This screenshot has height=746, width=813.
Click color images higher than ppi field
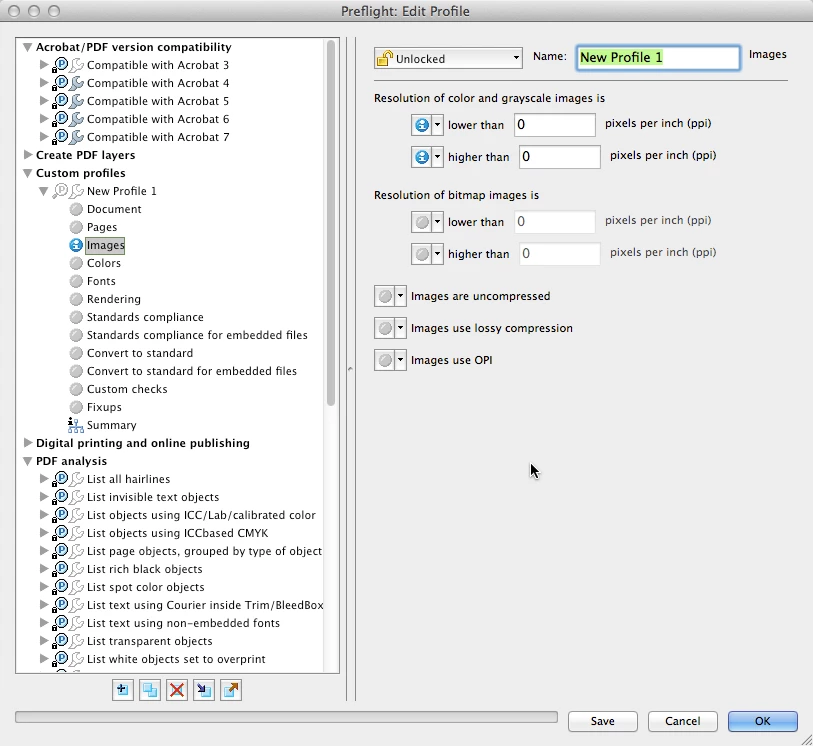560,157
